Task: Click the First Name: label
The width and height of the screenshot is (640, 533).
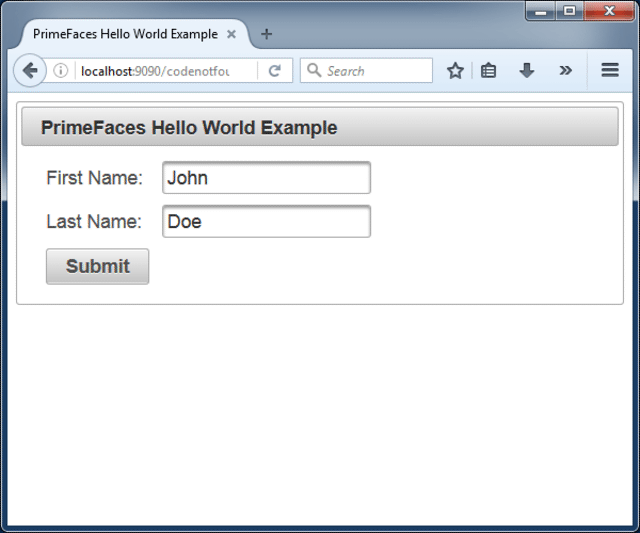Action: coord(95,178)
